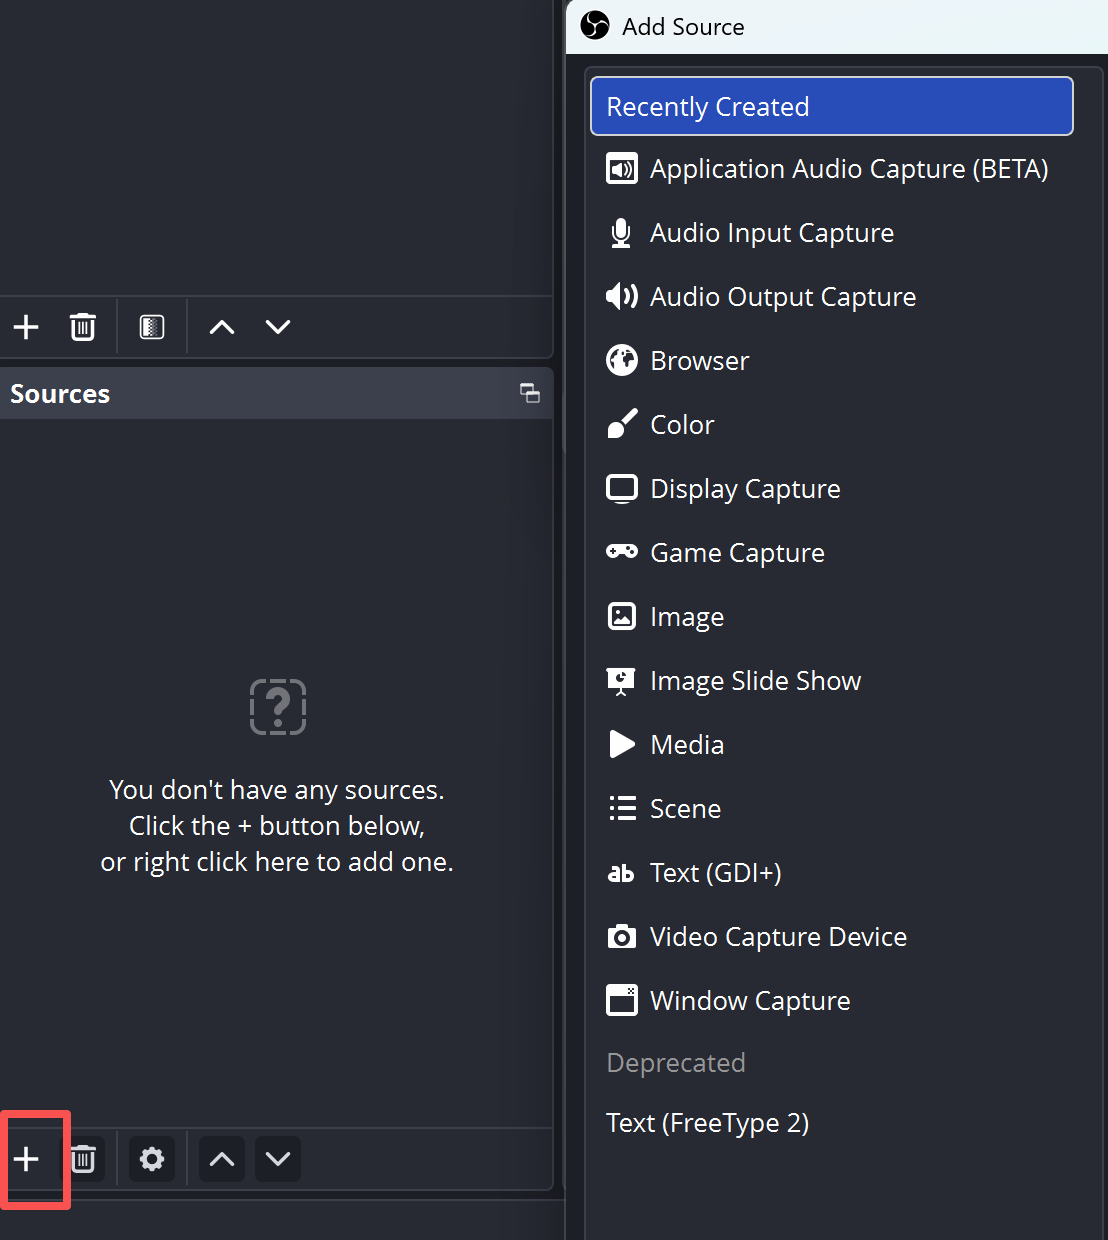Select Recently Created in Add Source
This screenshot has width=1108, height=1240.
coord(832,106)
